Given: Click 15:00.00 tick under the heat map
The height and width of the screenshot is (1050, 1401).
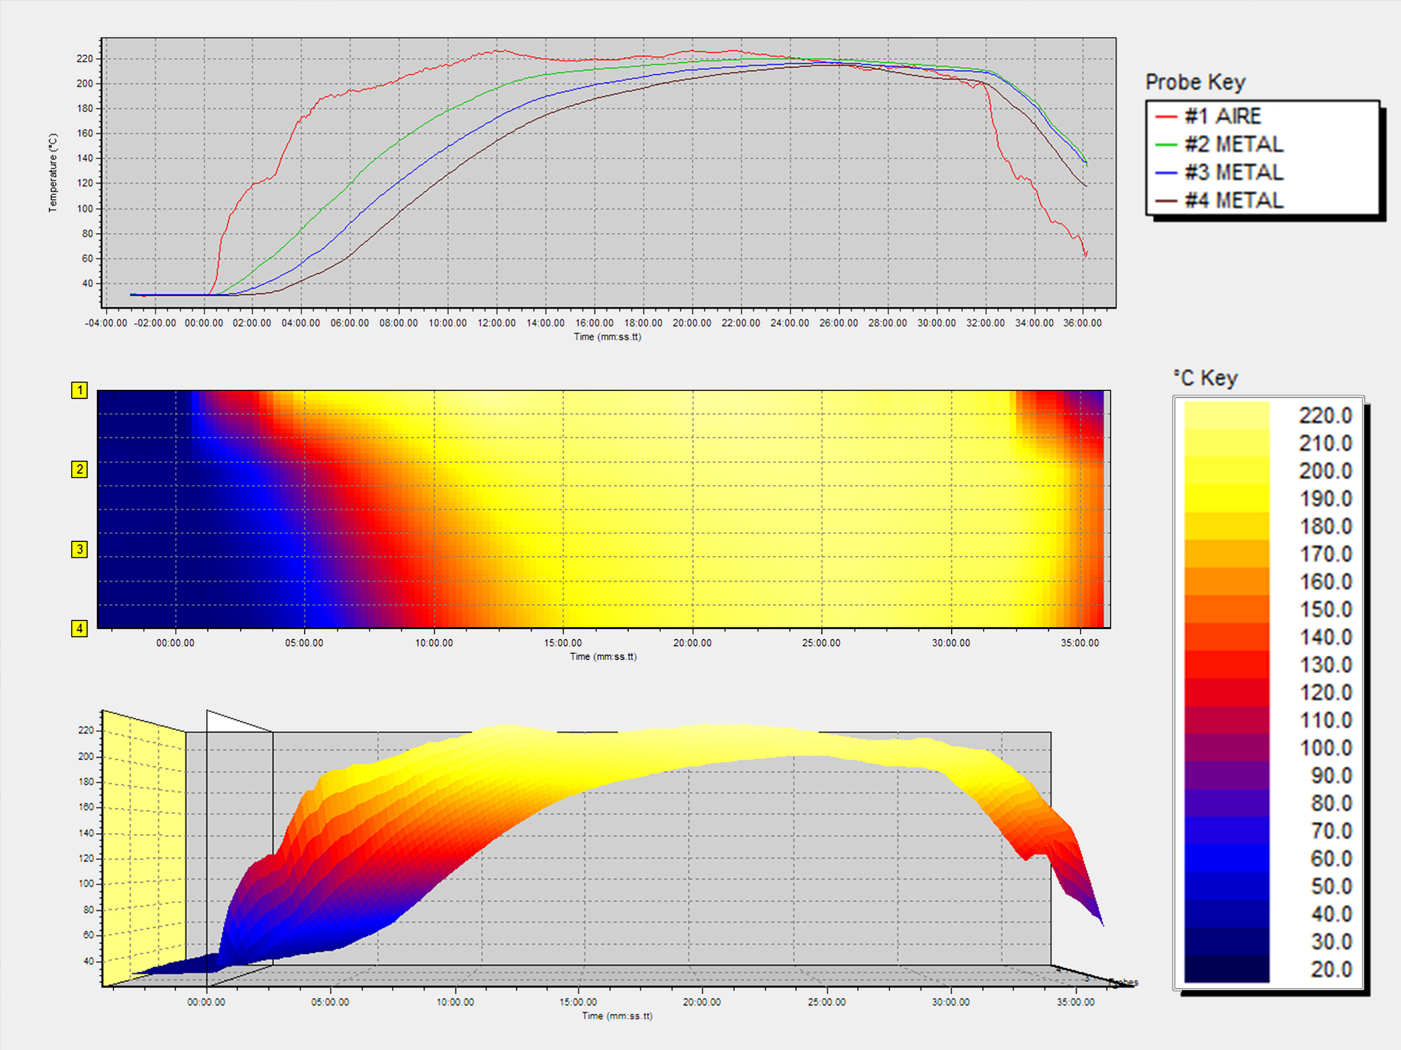Looking at the screenshot, I should tap(563, 643).
